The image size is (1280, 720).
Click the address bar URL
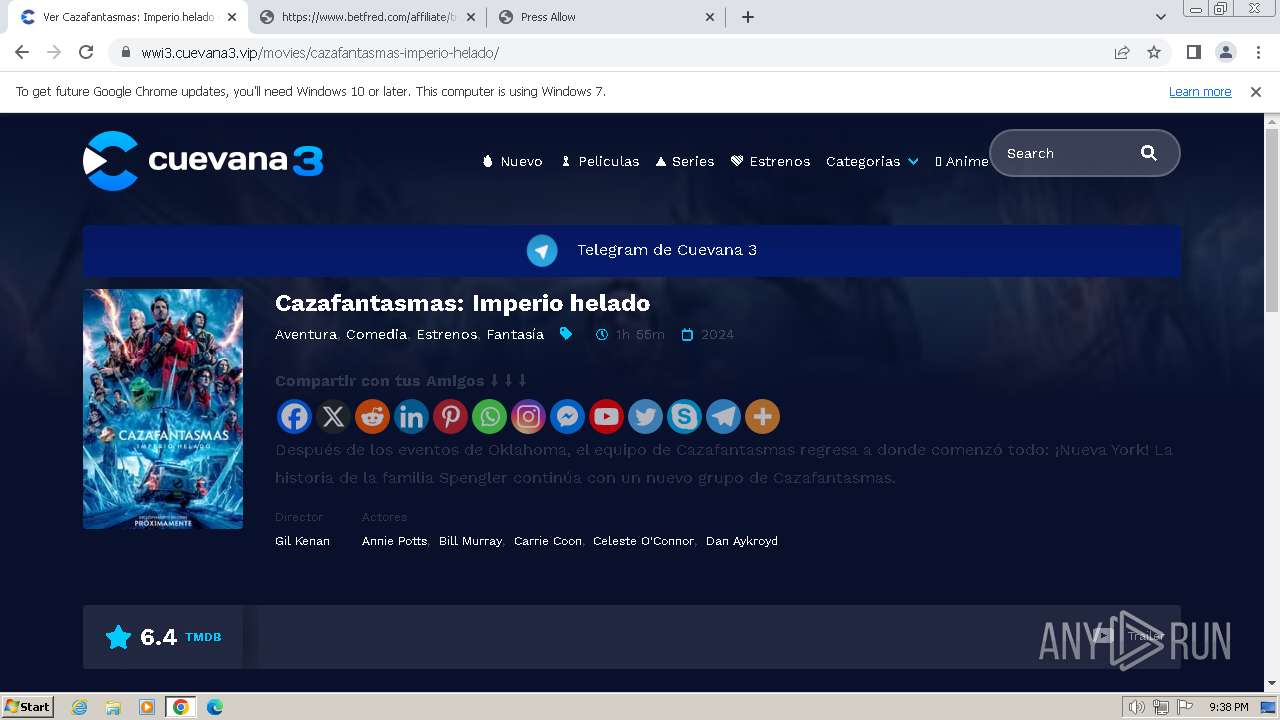pyautogui.click(x=320, y=52)
